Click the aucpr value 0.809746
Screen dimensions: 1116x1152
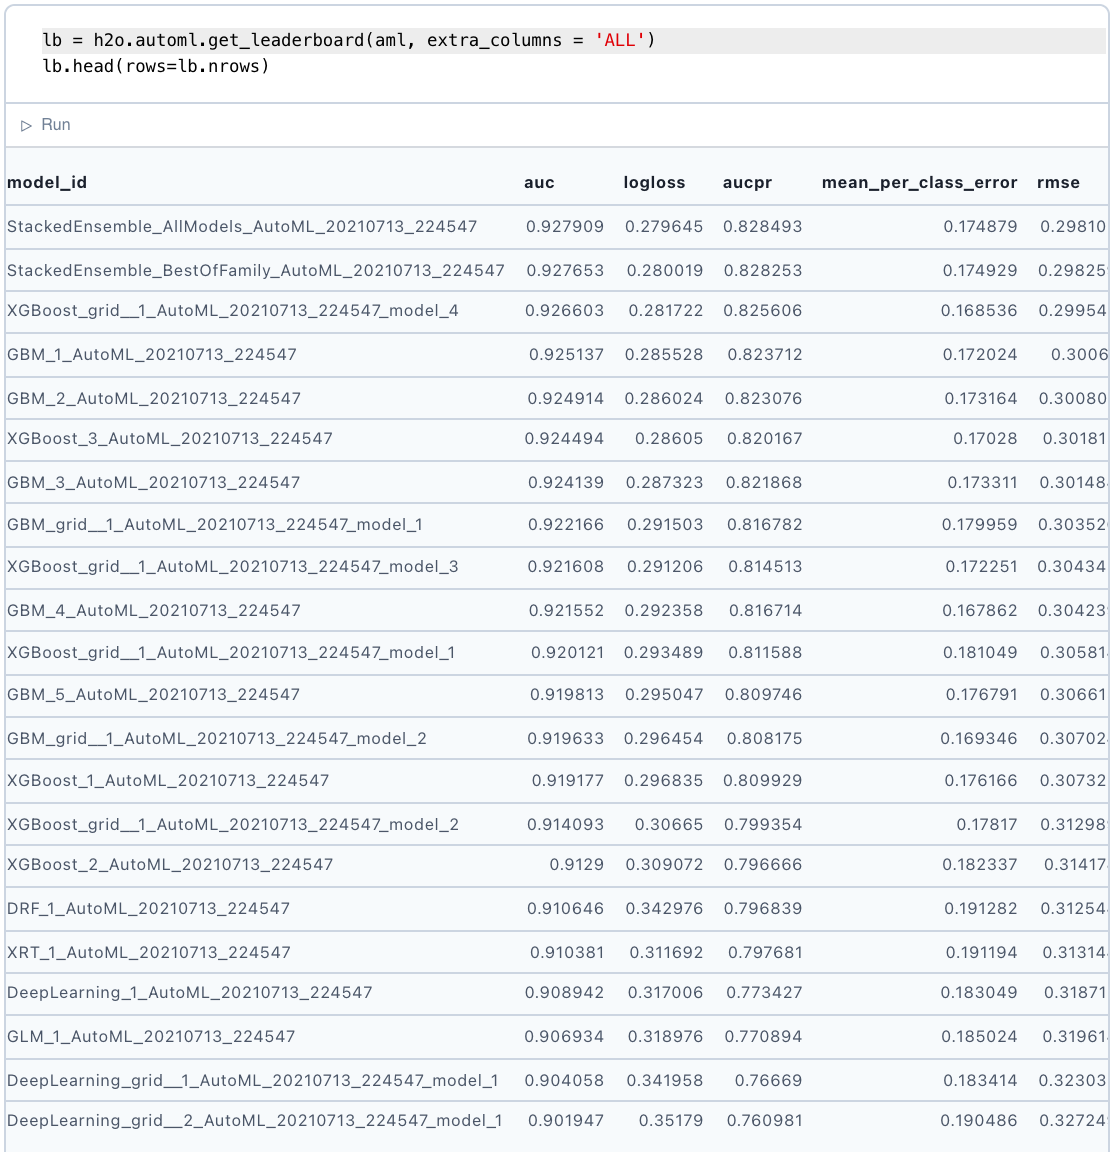pos(763,694)
